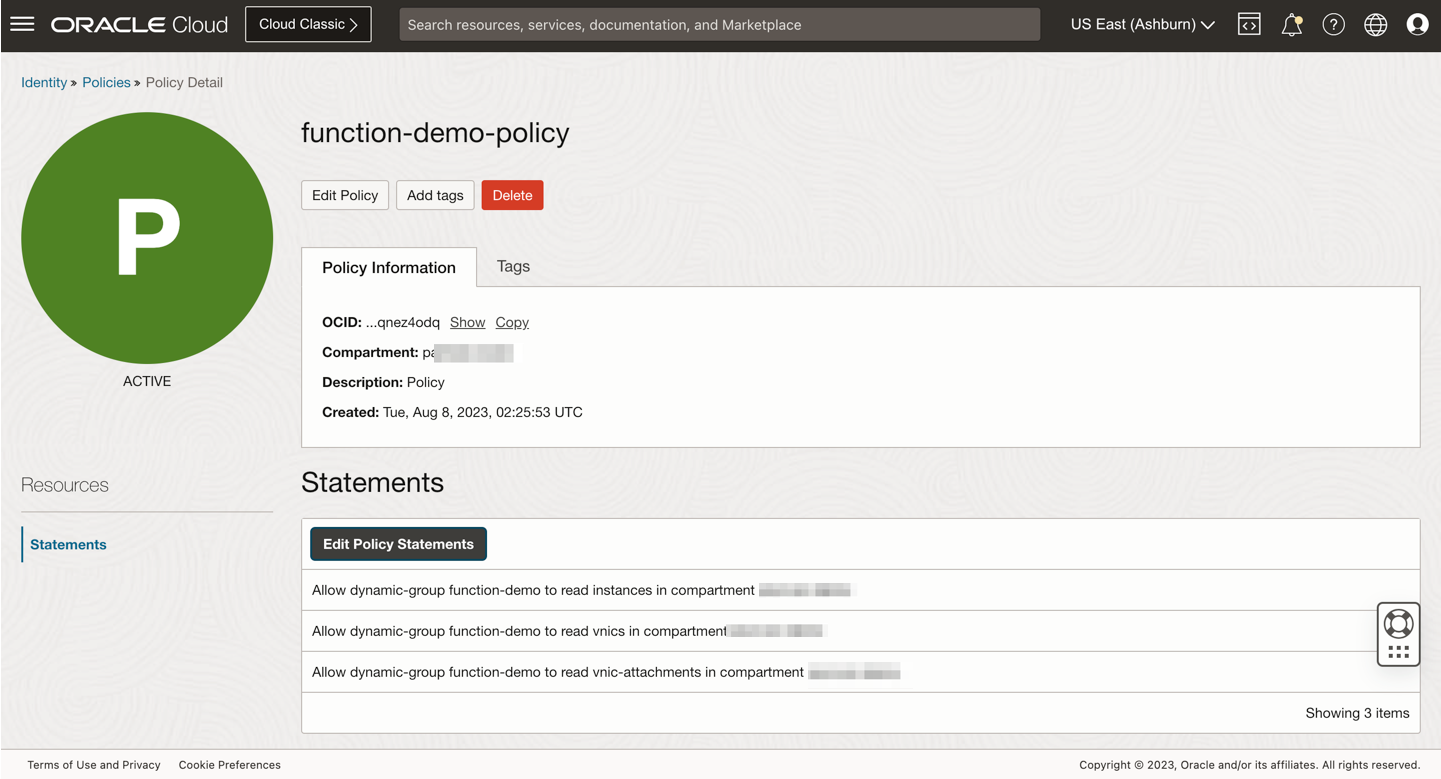Switch to the Cloud Classic console
Viewport: 1441px width, 779px height.
[308, 24]
